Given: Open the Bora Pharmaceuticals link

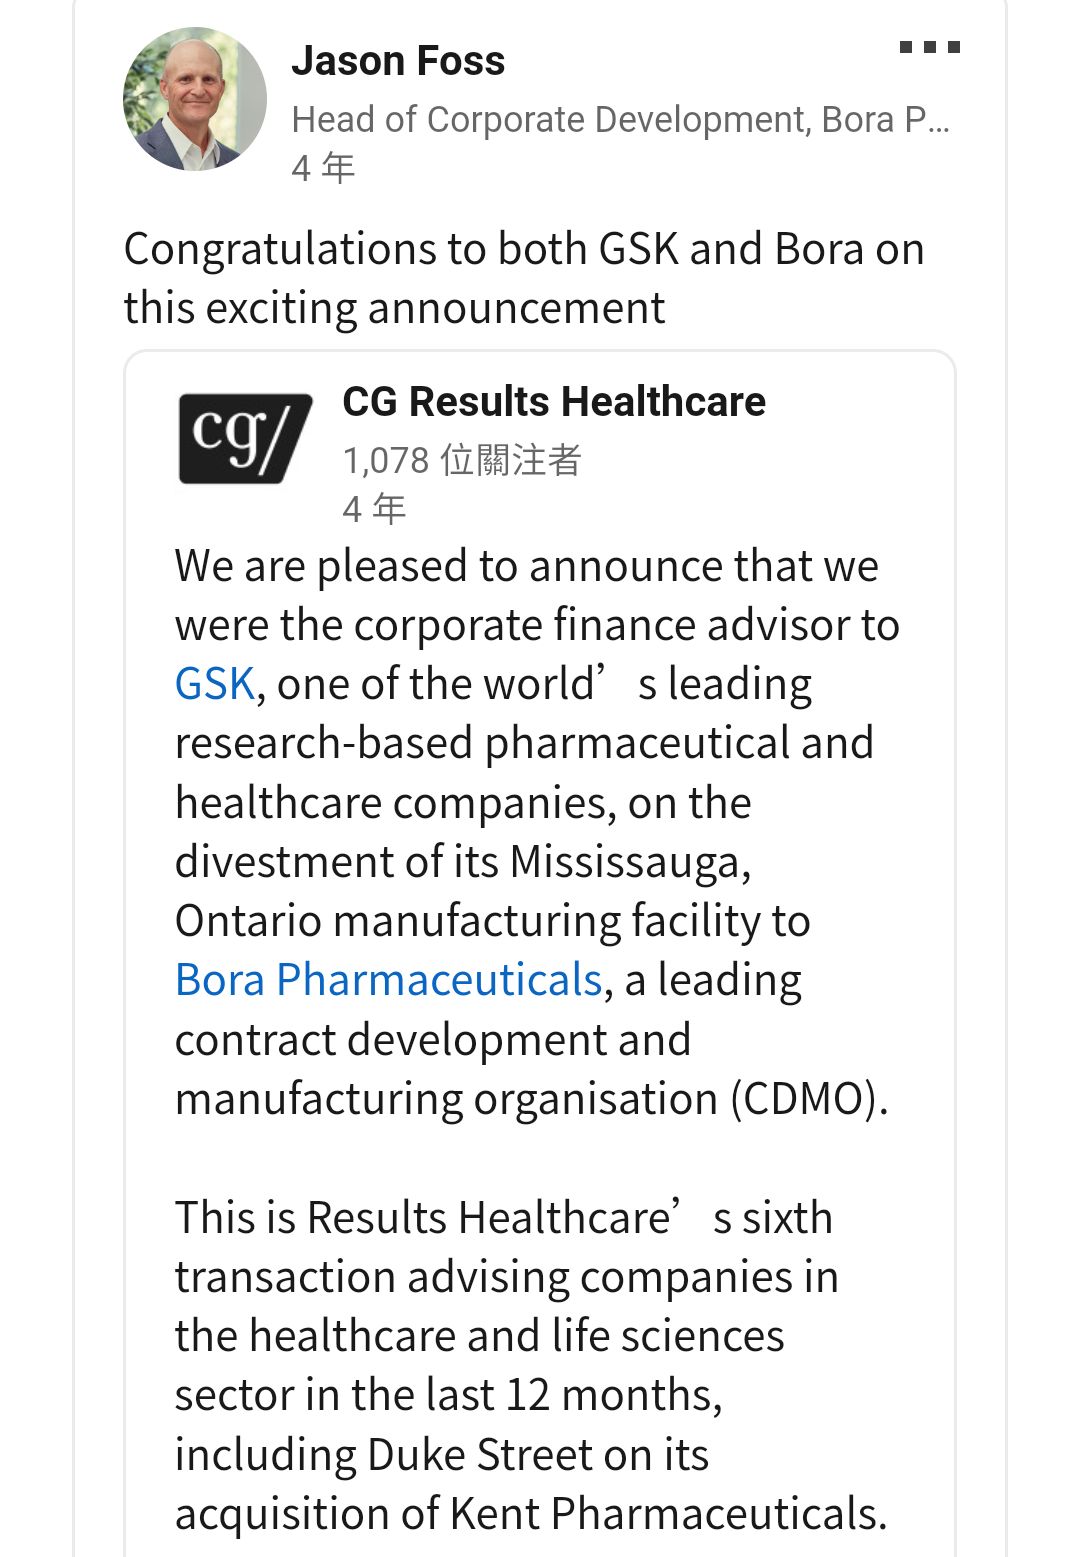Looking at the screenshot, I should coord(389,980).
